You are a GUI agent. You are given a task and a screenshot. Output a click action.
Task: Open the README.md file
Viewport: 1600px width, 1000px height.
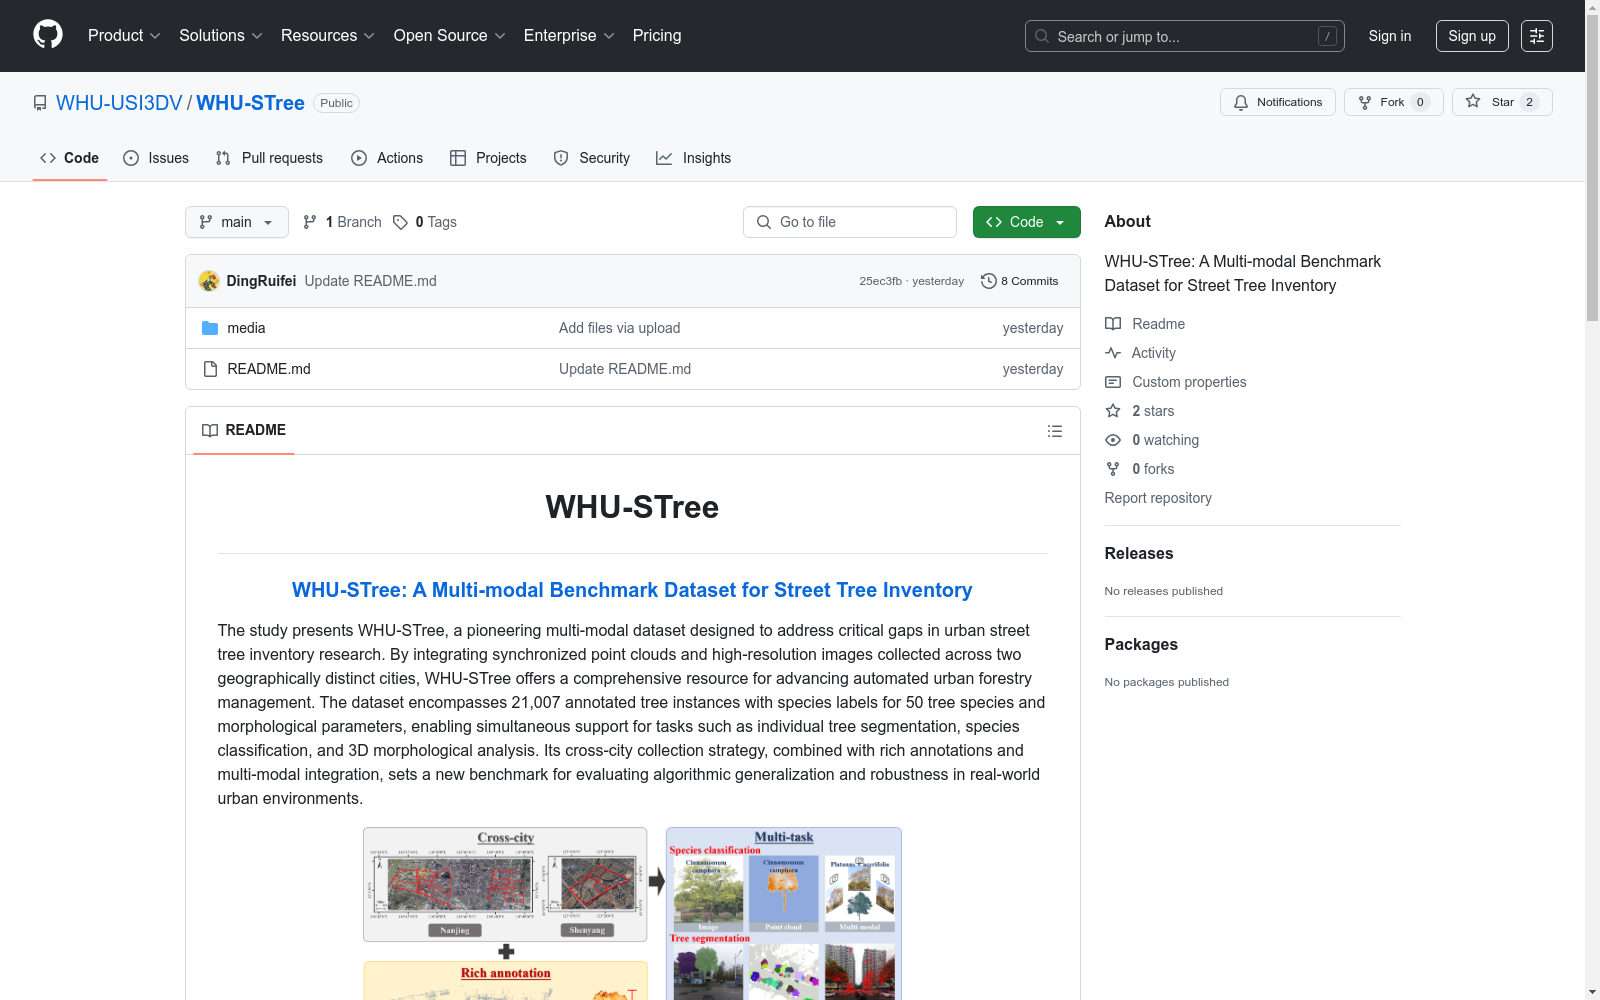[x=269, y=369]
